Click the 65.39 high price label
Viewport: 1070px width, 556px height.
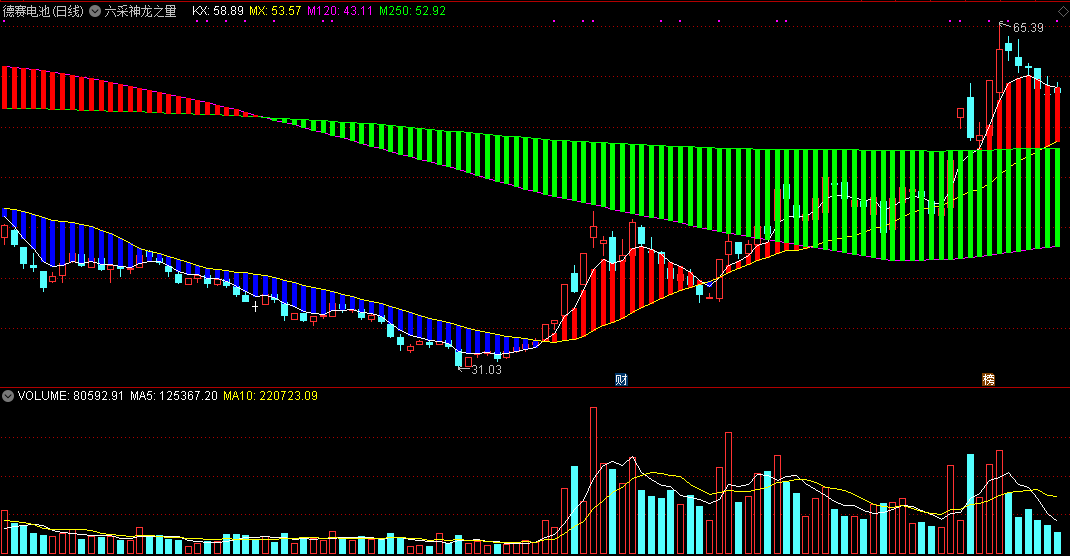point(1028,28)
